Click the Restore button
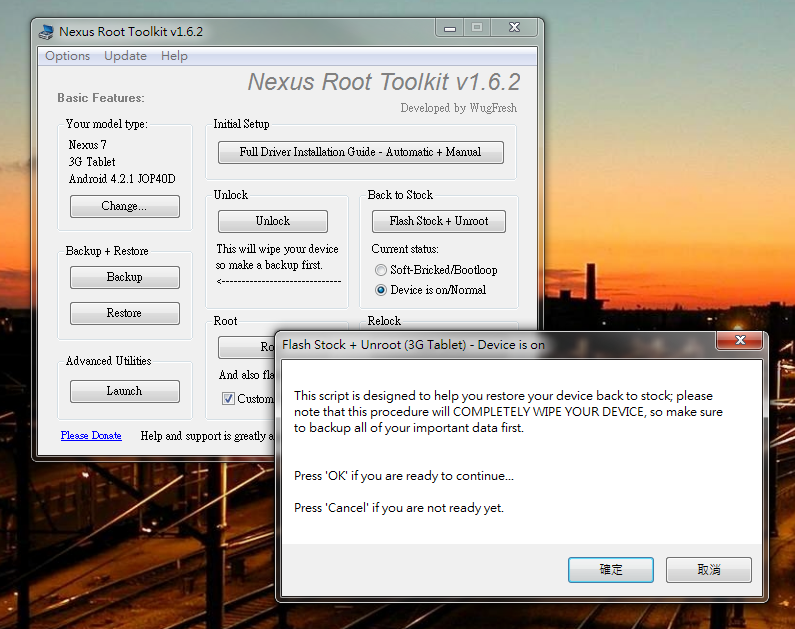The height and width of the screenshot is (629, 795). pos(125,313)
